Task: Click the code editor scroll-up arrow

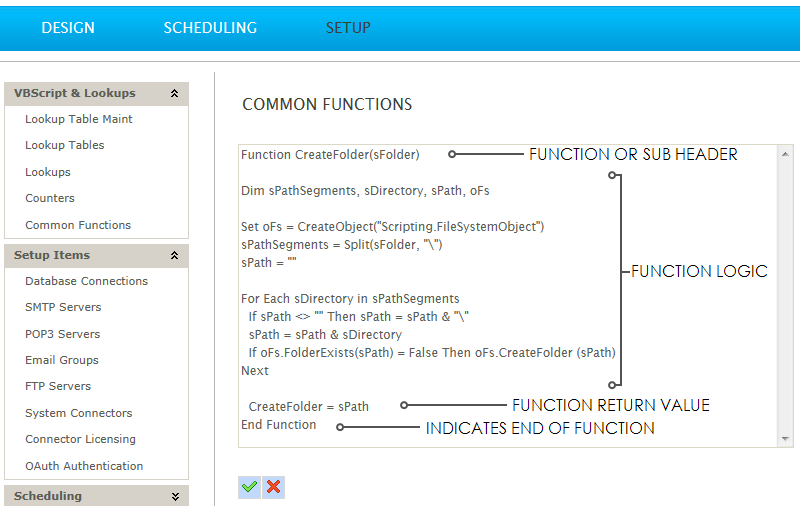Action: tap(786, 154)
